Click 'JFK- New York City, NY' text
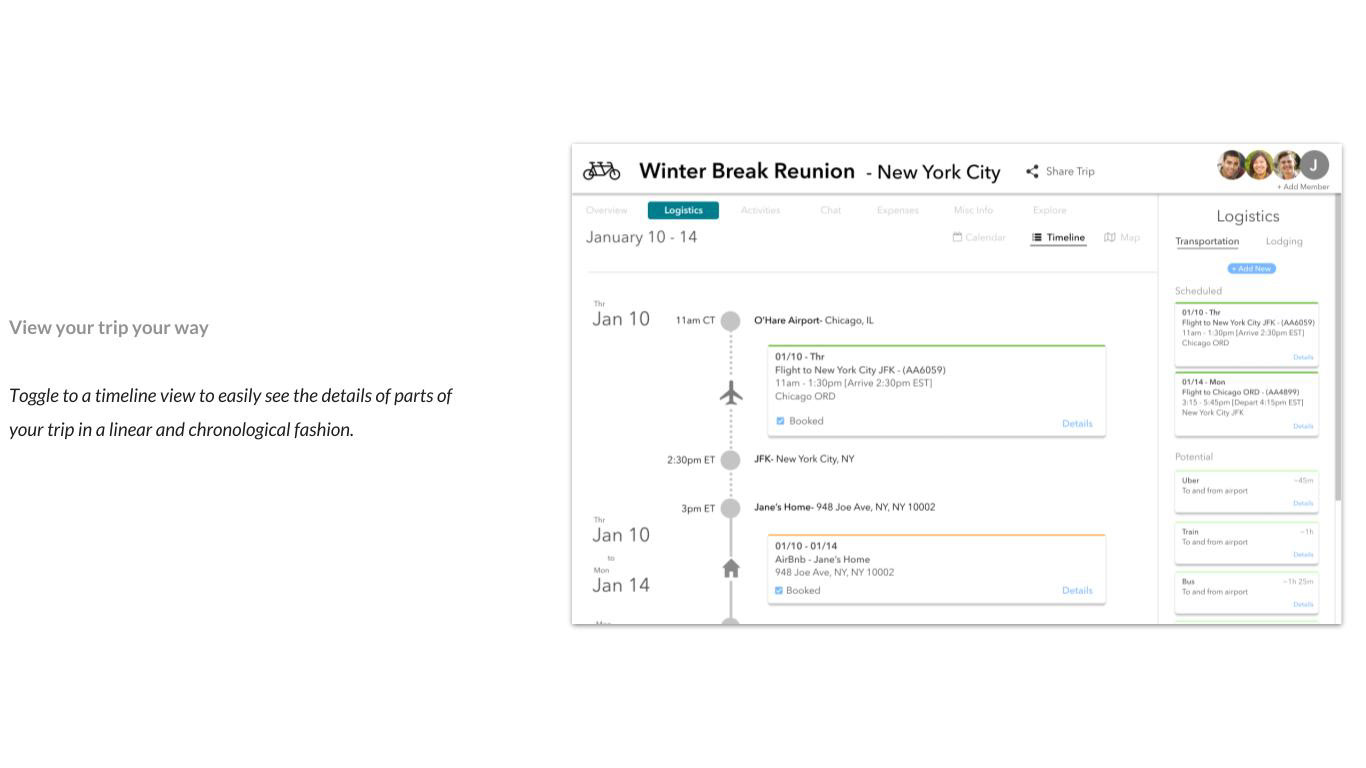Viewport: 1366px width, 768px height. tap(804, 460)
